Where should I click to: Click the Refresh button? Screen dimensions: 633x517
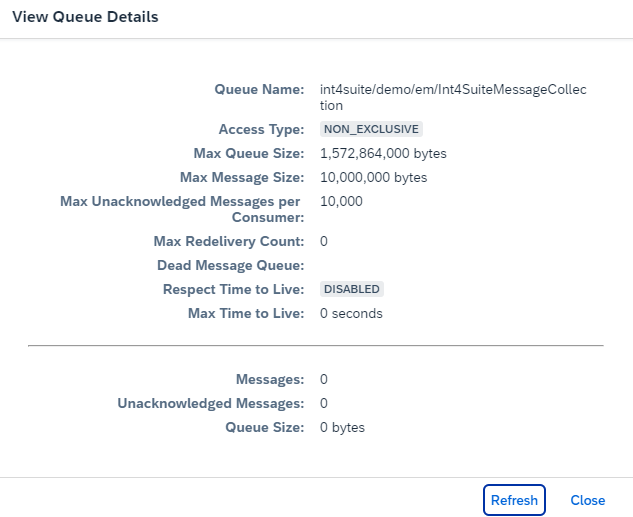[514, 500]
